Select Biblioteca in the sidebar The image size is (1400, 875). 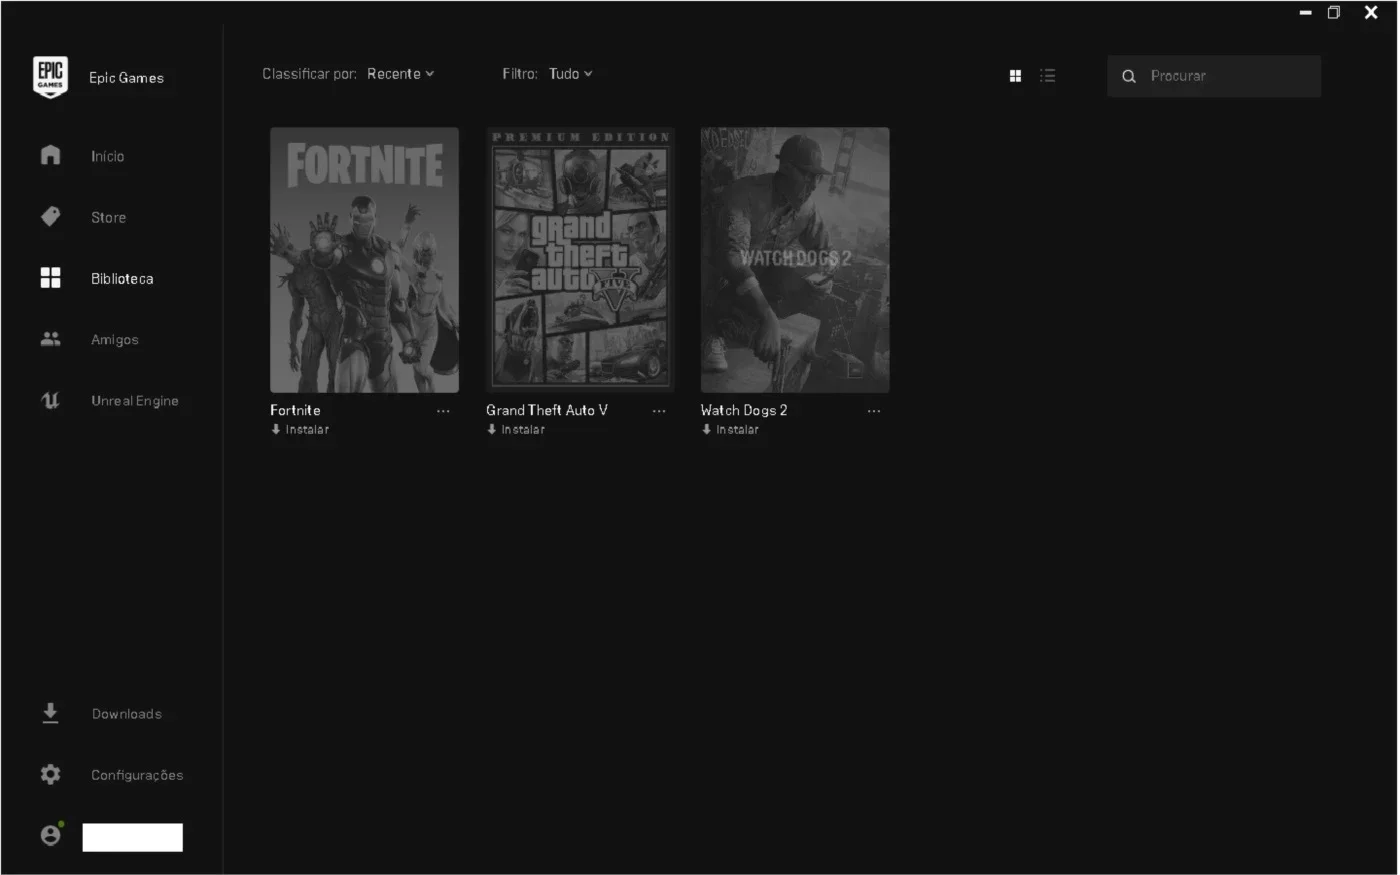click(122, 279)
